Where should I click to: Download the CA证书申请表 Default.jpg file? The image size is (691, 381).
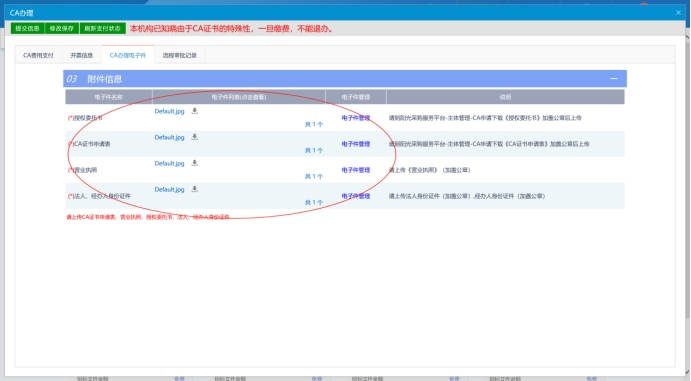click(x=194, y=137)
